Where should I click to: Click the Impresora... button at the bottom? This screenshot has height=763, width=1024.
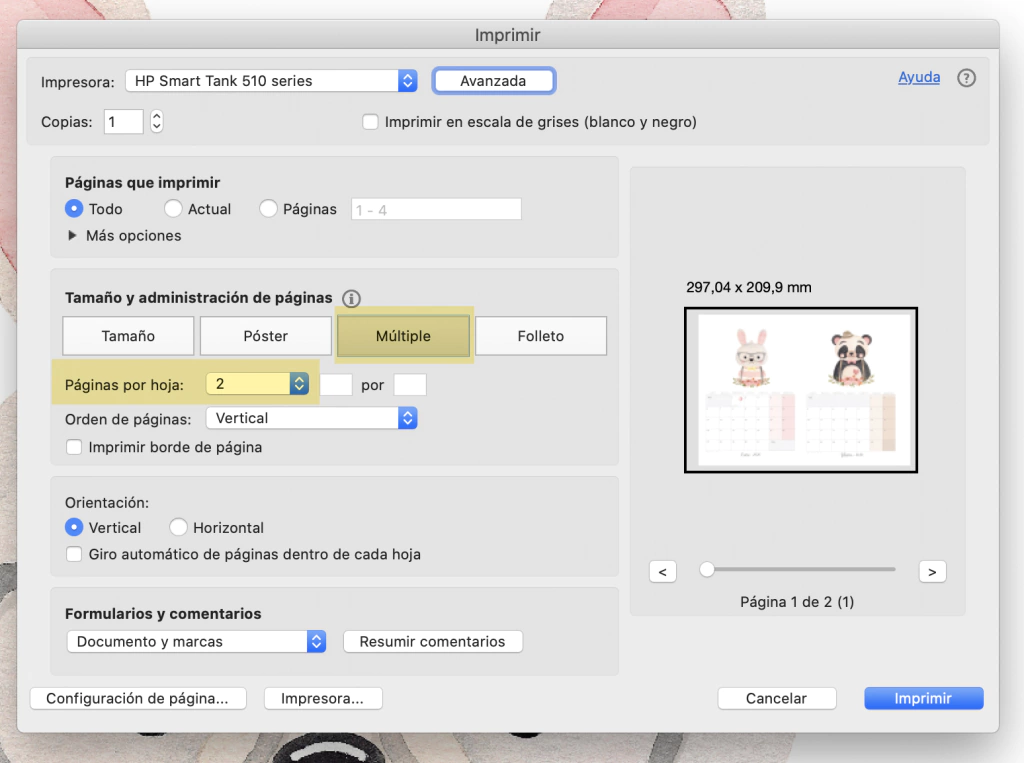pyautogui.click(x=323, y=698)
